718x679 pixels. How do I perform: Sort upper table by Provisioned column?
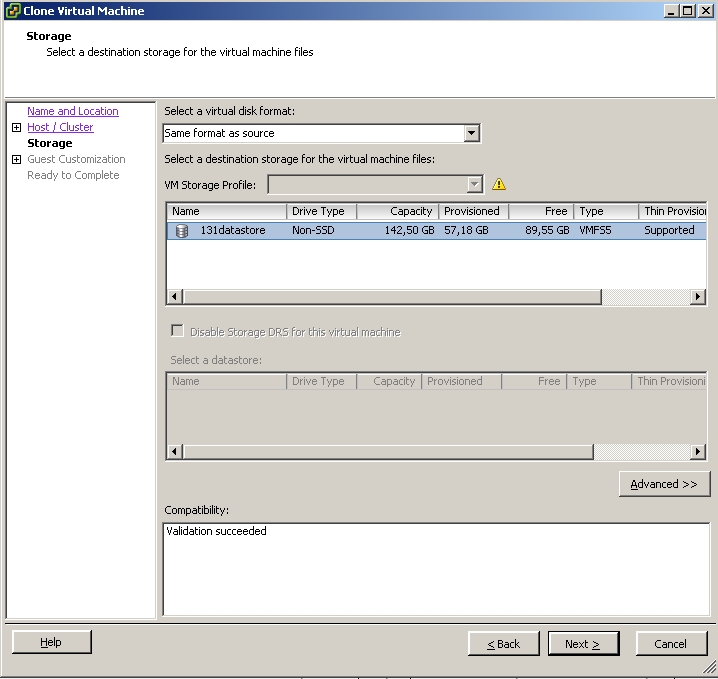click(x=473, y=211)
